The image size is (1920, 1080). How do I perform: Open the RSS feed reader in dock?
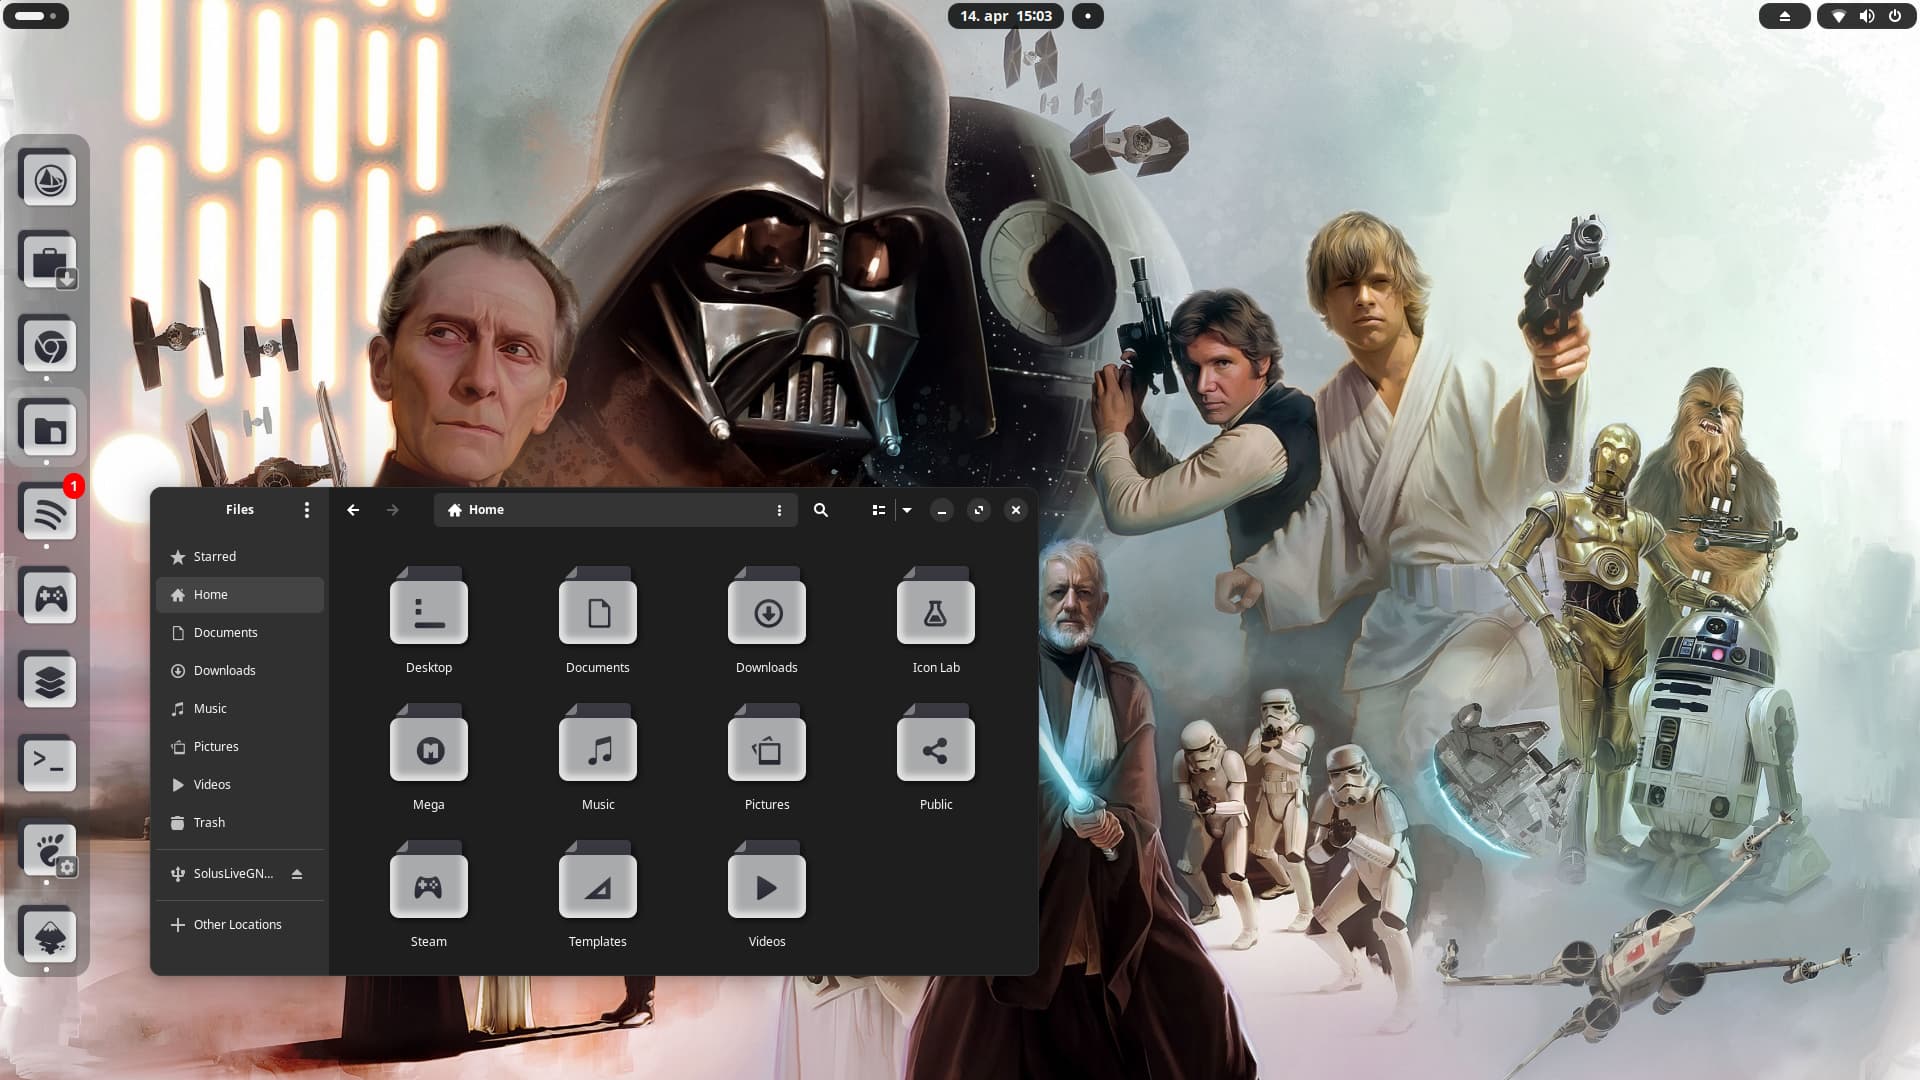[48, 514]
